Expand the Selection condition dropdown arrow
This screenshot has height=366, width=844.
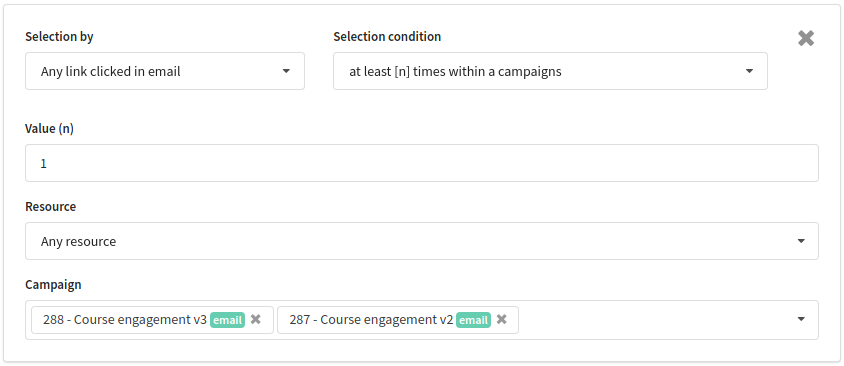coord(749,71)
